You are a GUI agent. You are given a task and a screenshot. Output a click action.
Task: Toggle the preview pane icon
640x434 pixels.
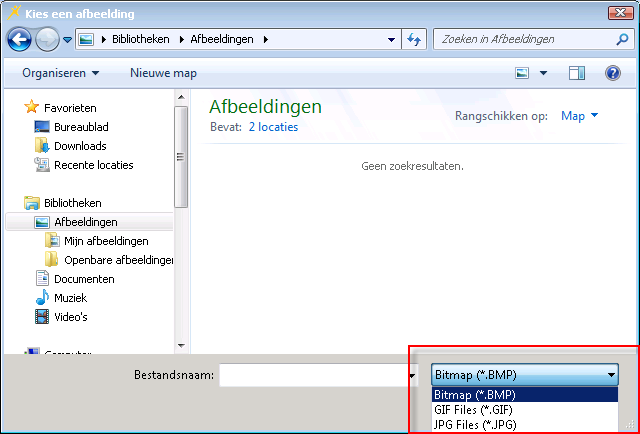click(x=577, y=73)
